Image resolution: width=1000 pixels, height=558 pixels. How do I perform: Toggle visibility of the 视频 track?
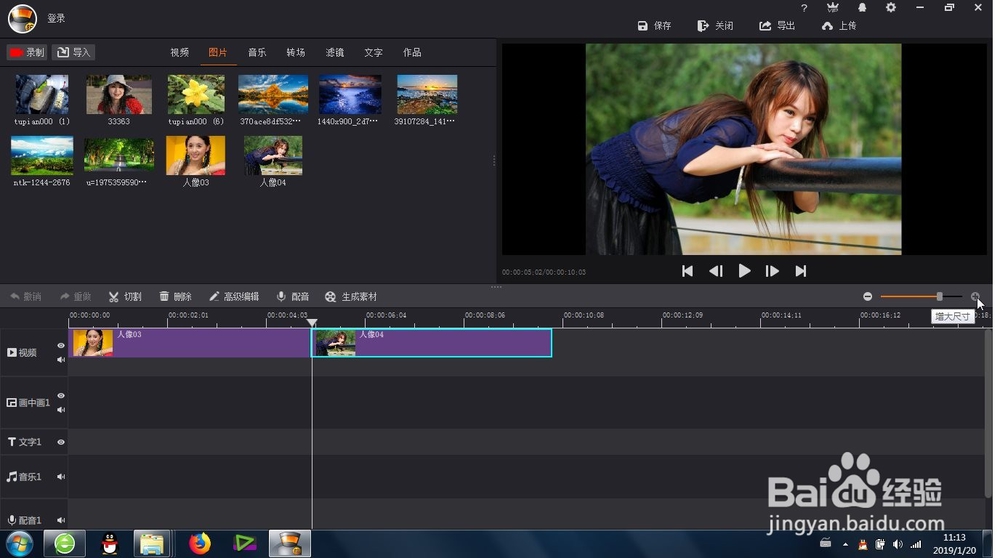61,346
